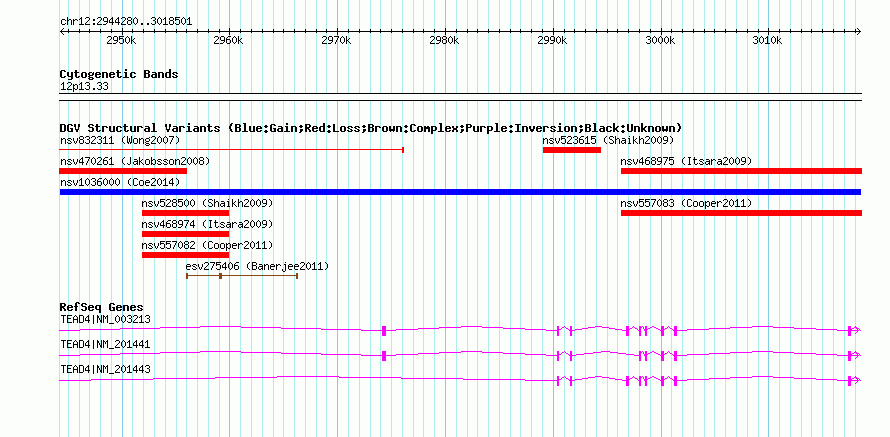The width and height of the screenshot is (890, 437).
Task: Click the 2990k ruler mark
Action: (553, 41)
